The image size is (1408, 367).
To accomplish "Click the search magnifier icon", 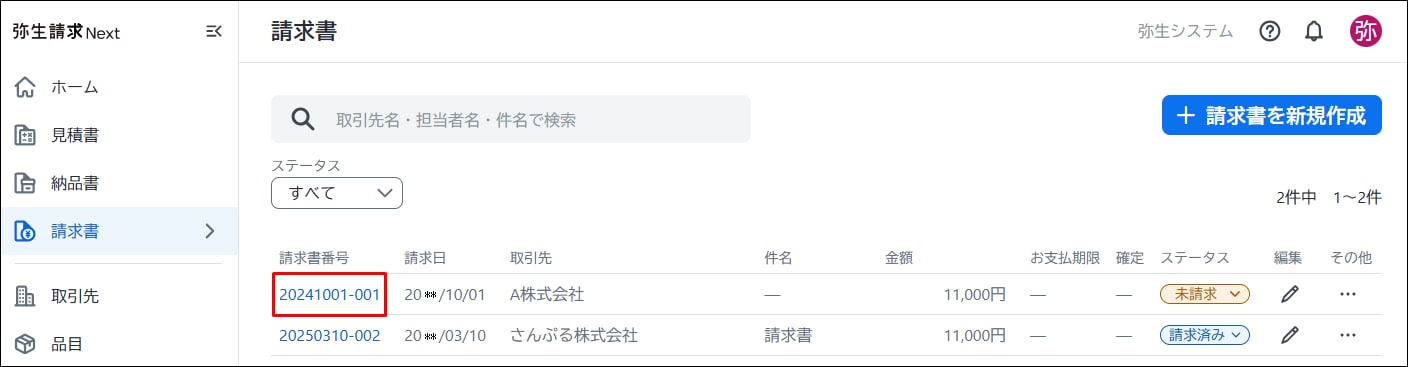I will (x=303, y=119).
